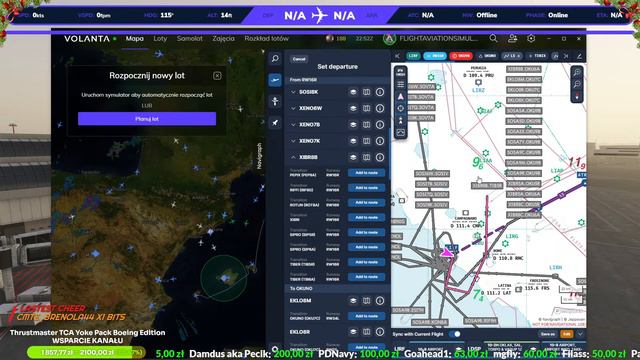
Task: Edit route with the pencil icon
Action: pos(579,56)
